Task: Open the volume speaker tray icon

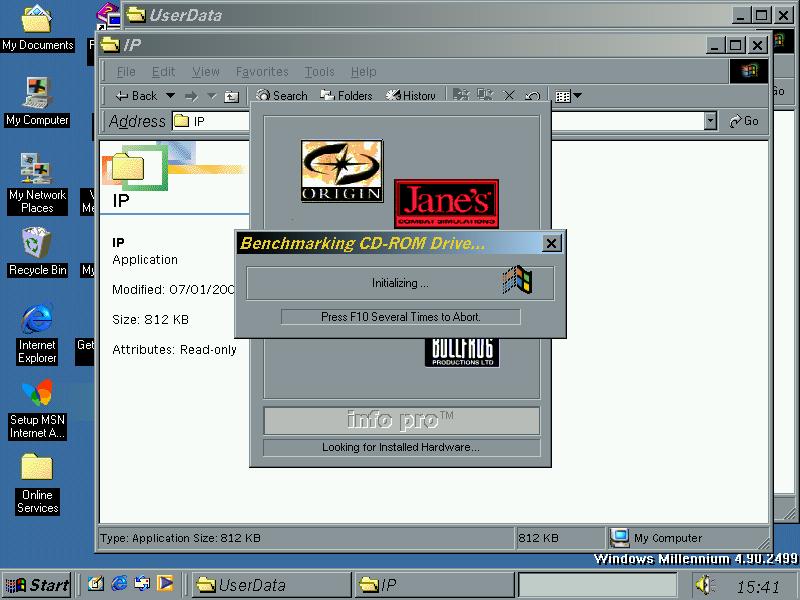Action: click(x=705, y=585)
